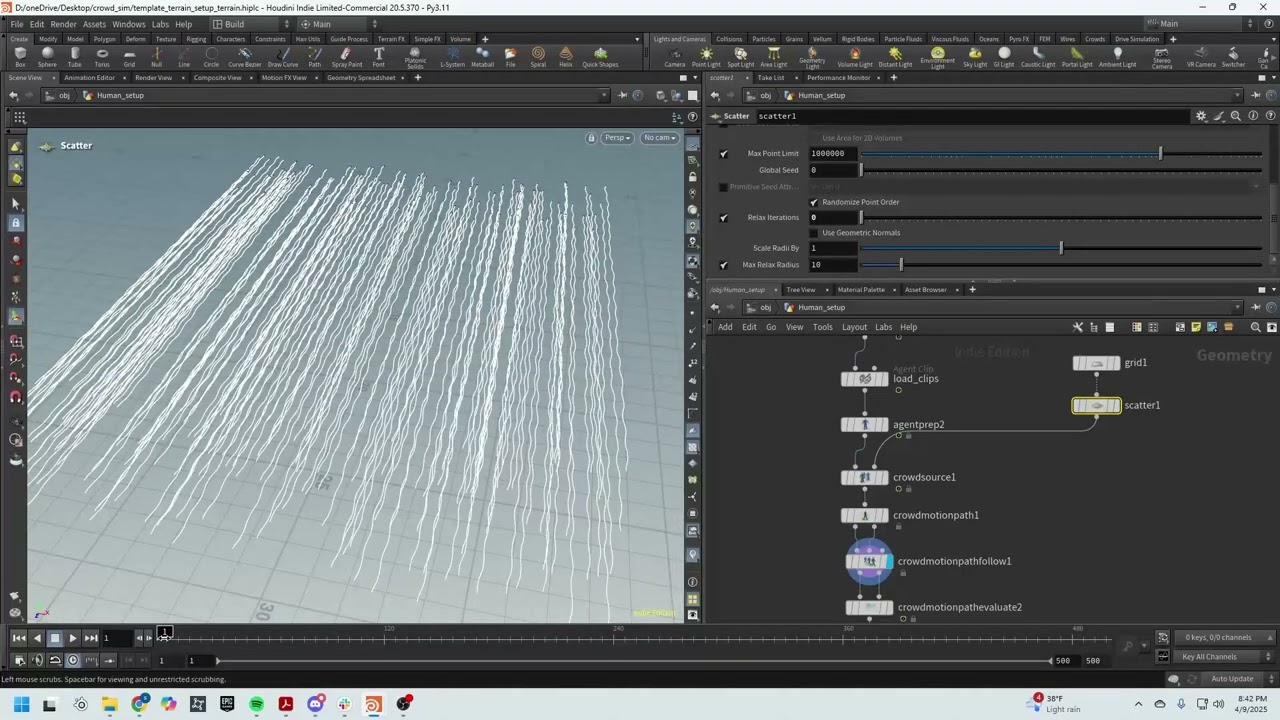The image size is (1280, 720).
Task: Select the Spray Paint shelf tool
Action: click(347, 57)
